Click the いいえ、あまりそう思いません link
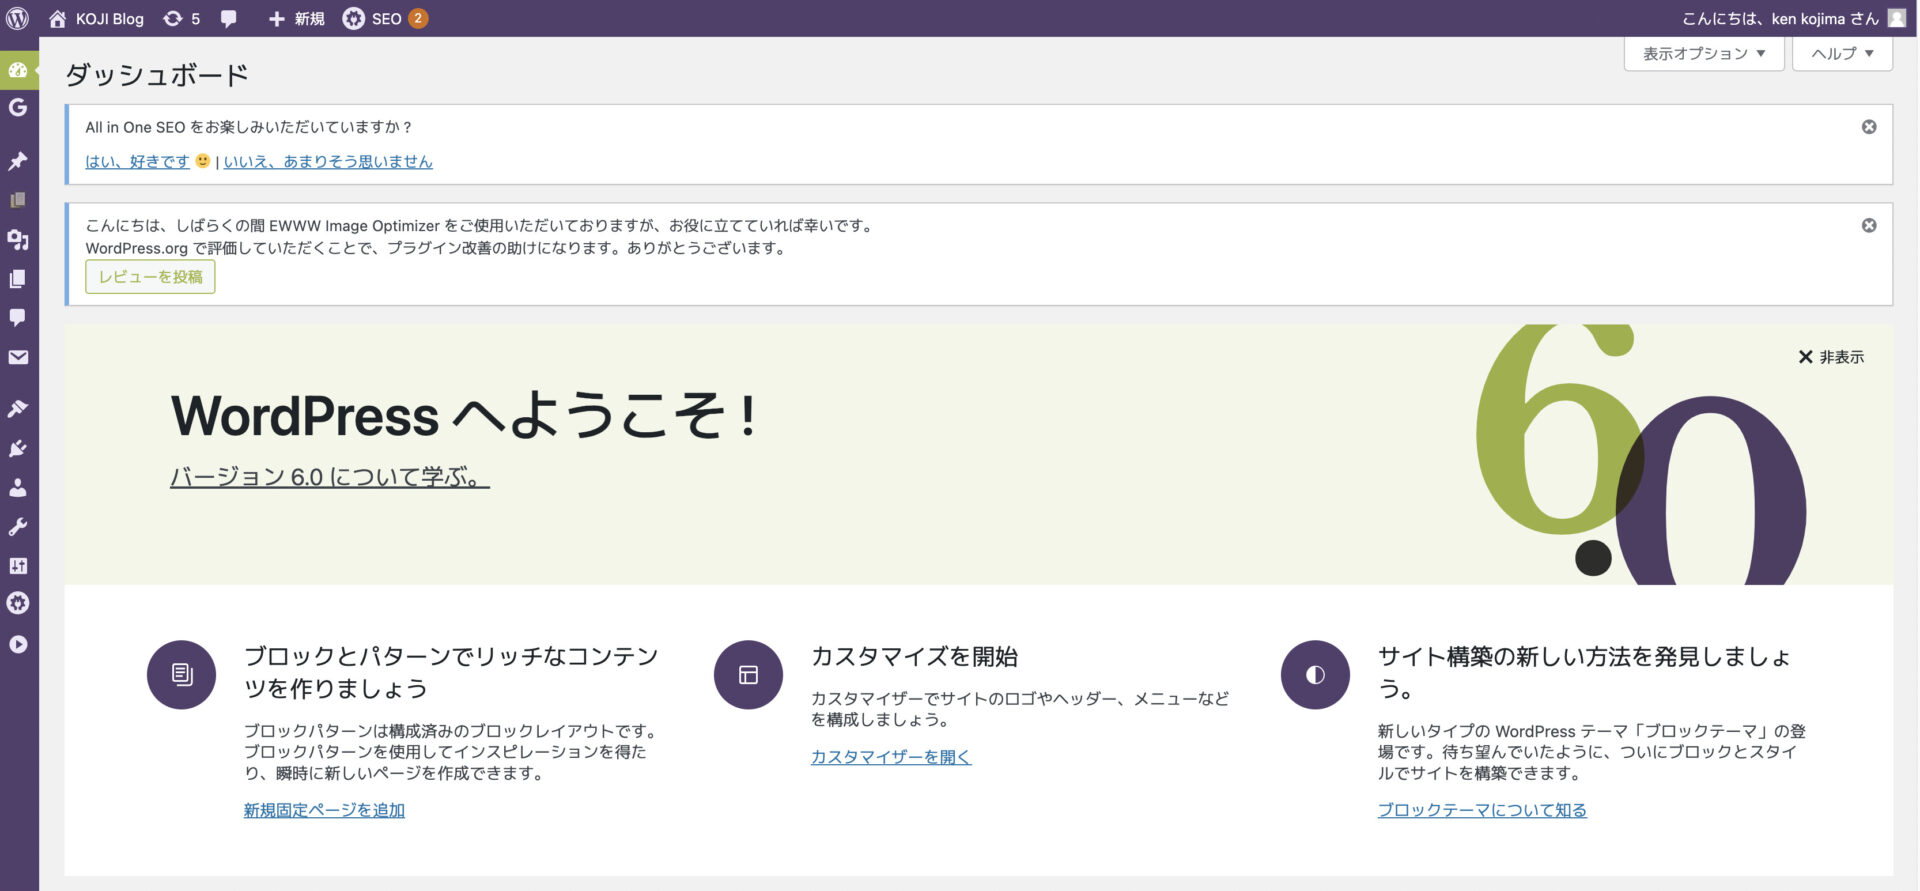 pyautogui.click(x=328, y=161)
